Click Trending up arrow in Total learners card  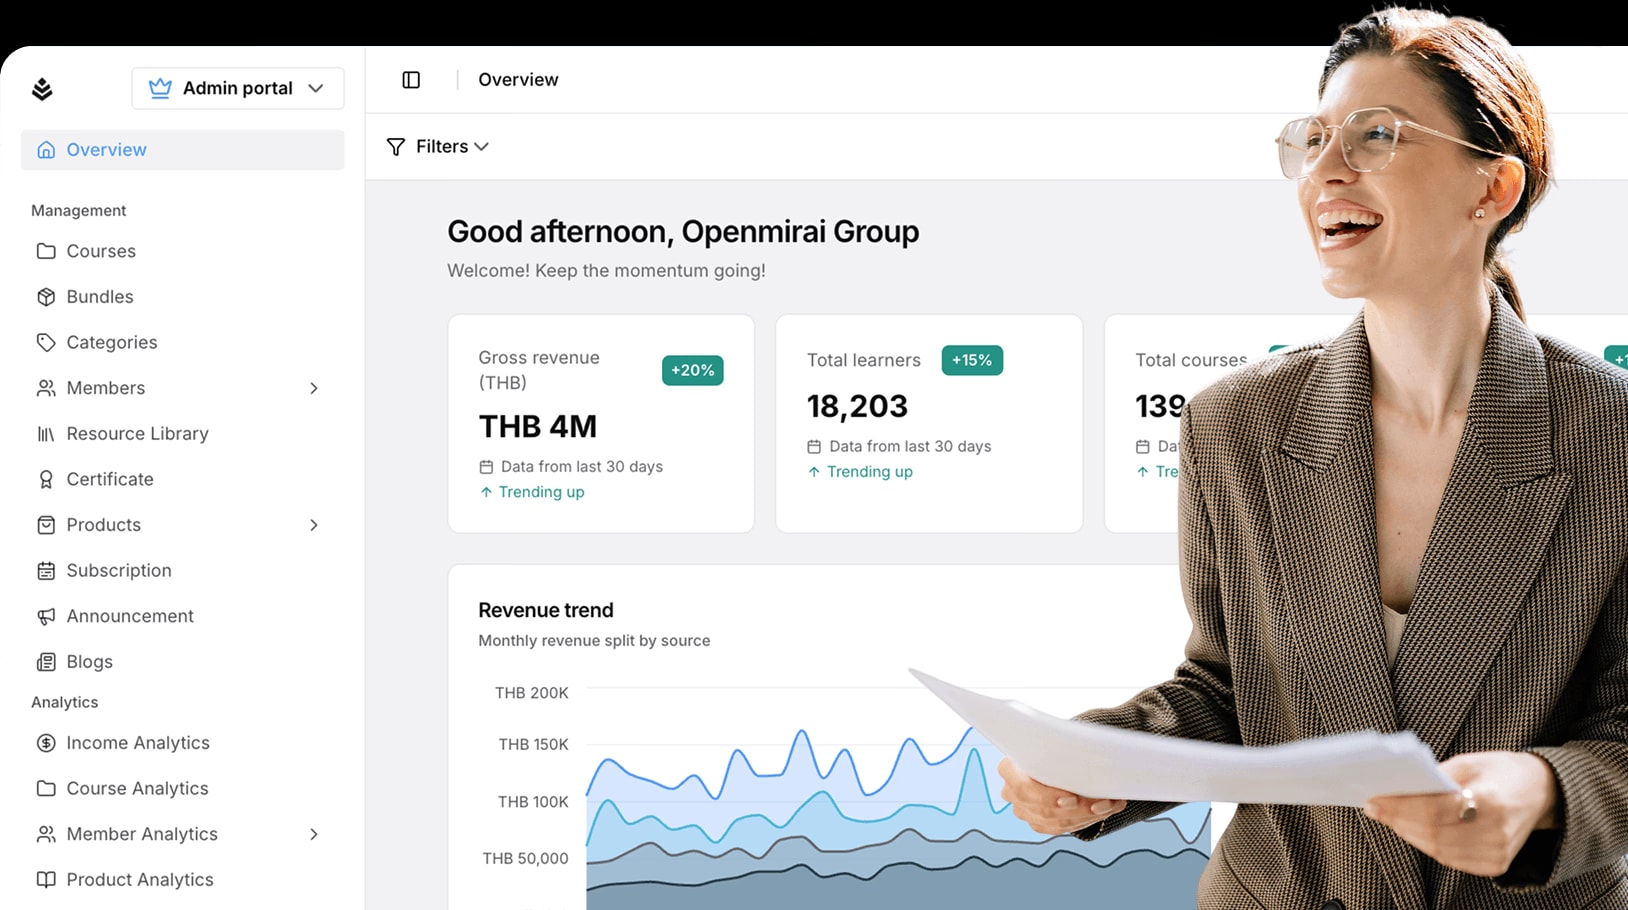(x=814, y=472)
